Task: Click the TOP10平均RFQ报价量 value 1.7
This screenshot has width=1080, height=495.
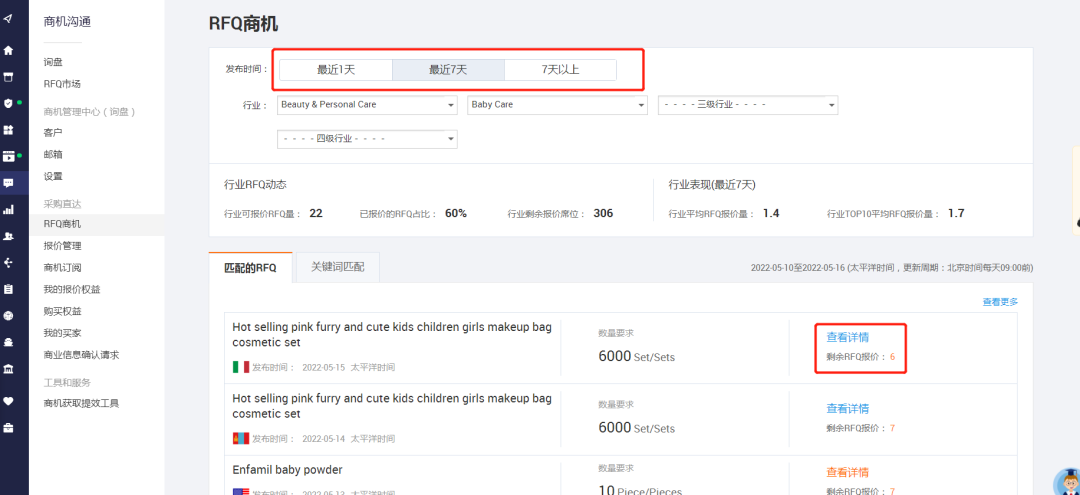Action: tap(956, 213)
